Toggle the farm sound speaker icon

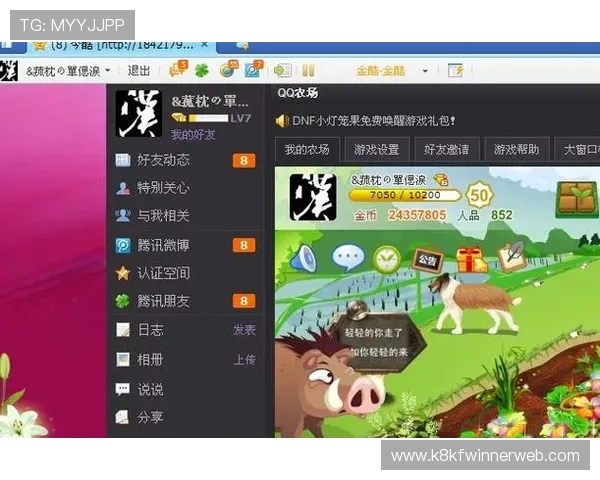[x=304, y=258]
